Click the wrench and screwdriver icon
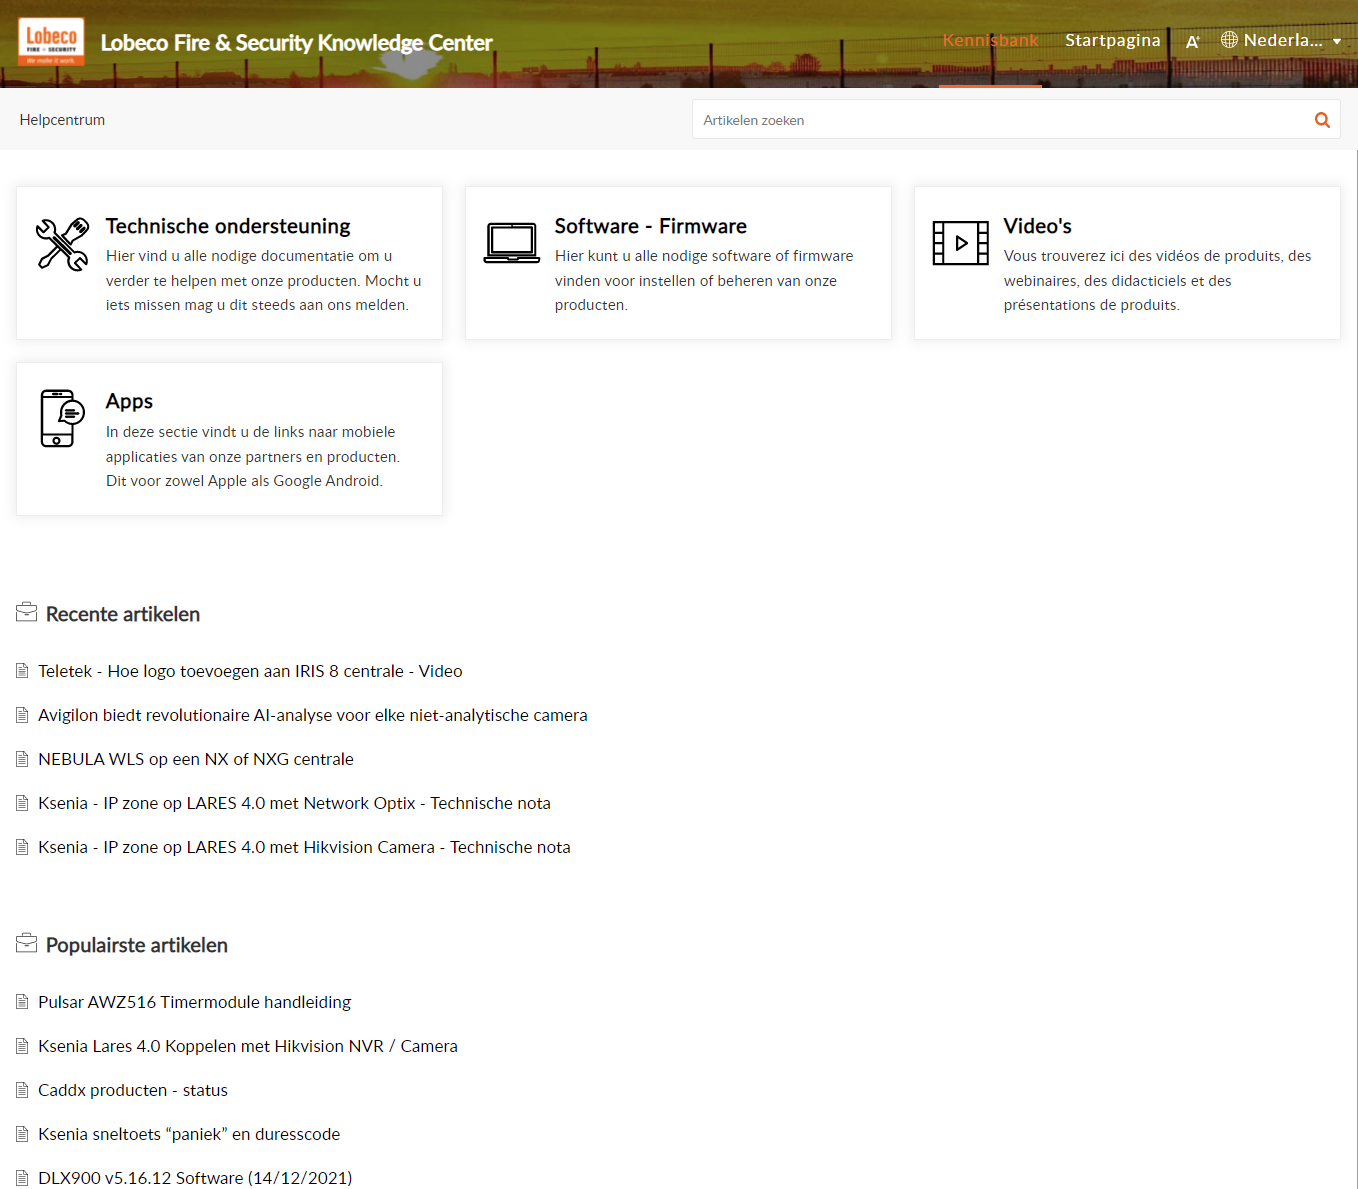Image resolution: width=1358 pixels, height=1189 pixels. (62, 244)
